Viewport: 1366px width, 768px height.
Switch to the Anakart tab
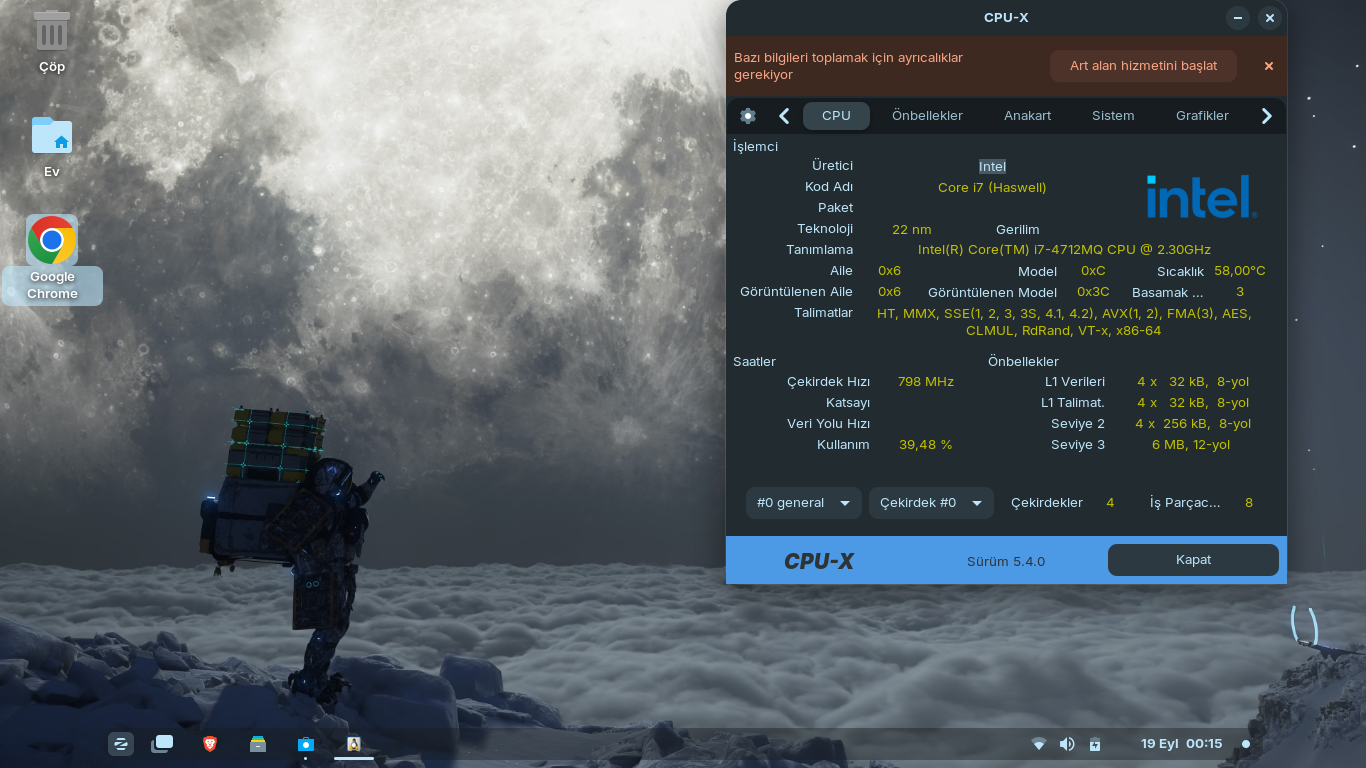[1027, 116]
